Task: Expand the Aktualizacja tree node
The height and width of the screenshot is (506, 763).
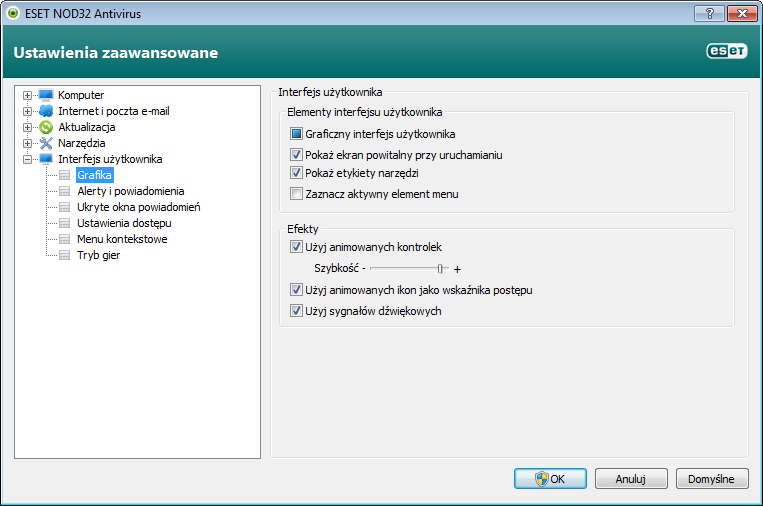Action: [27, 127]
